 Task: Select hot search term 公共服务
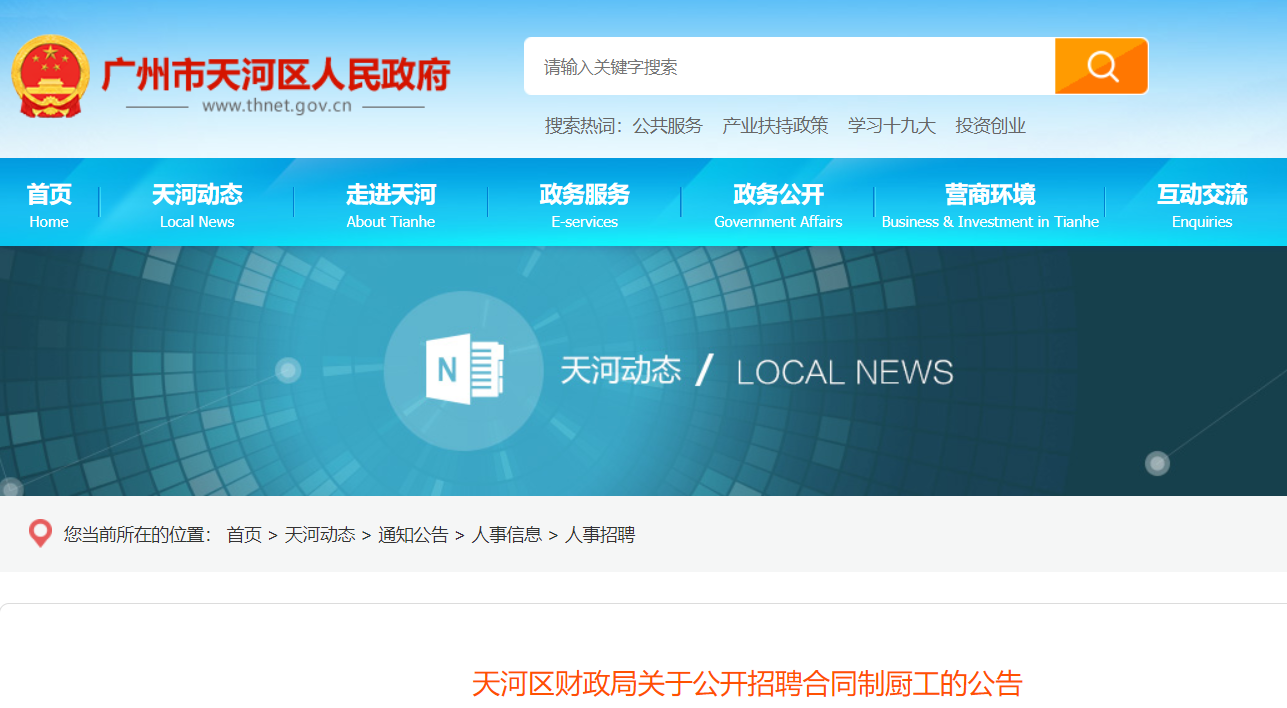pyautogui.click(x=667, y=126)
